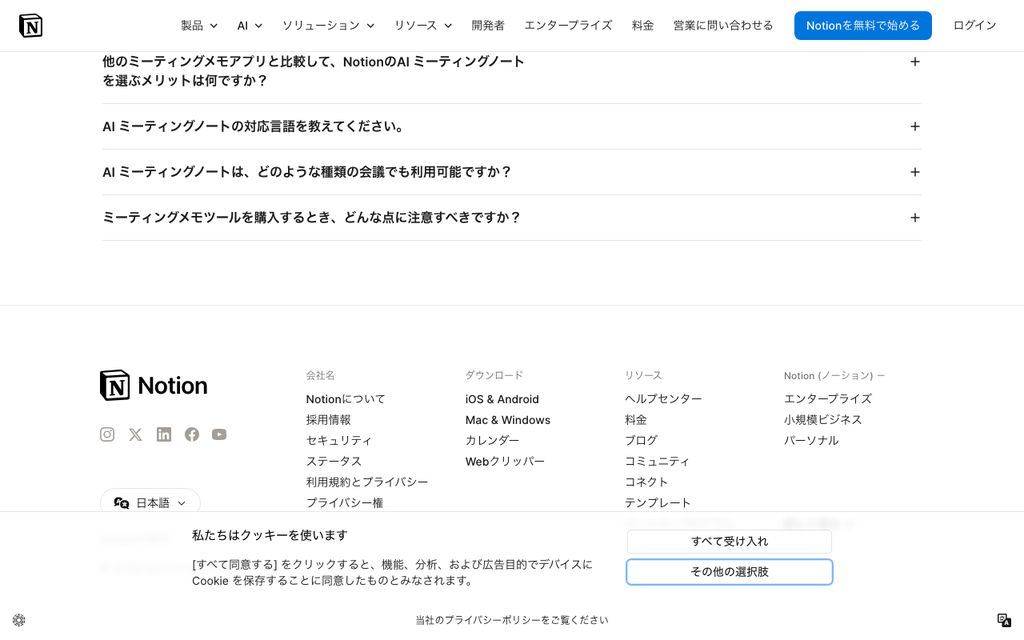Open cookie settings gear icon at bottom-left
Screen dimensions: 1024x640
[x=19, y=620]
